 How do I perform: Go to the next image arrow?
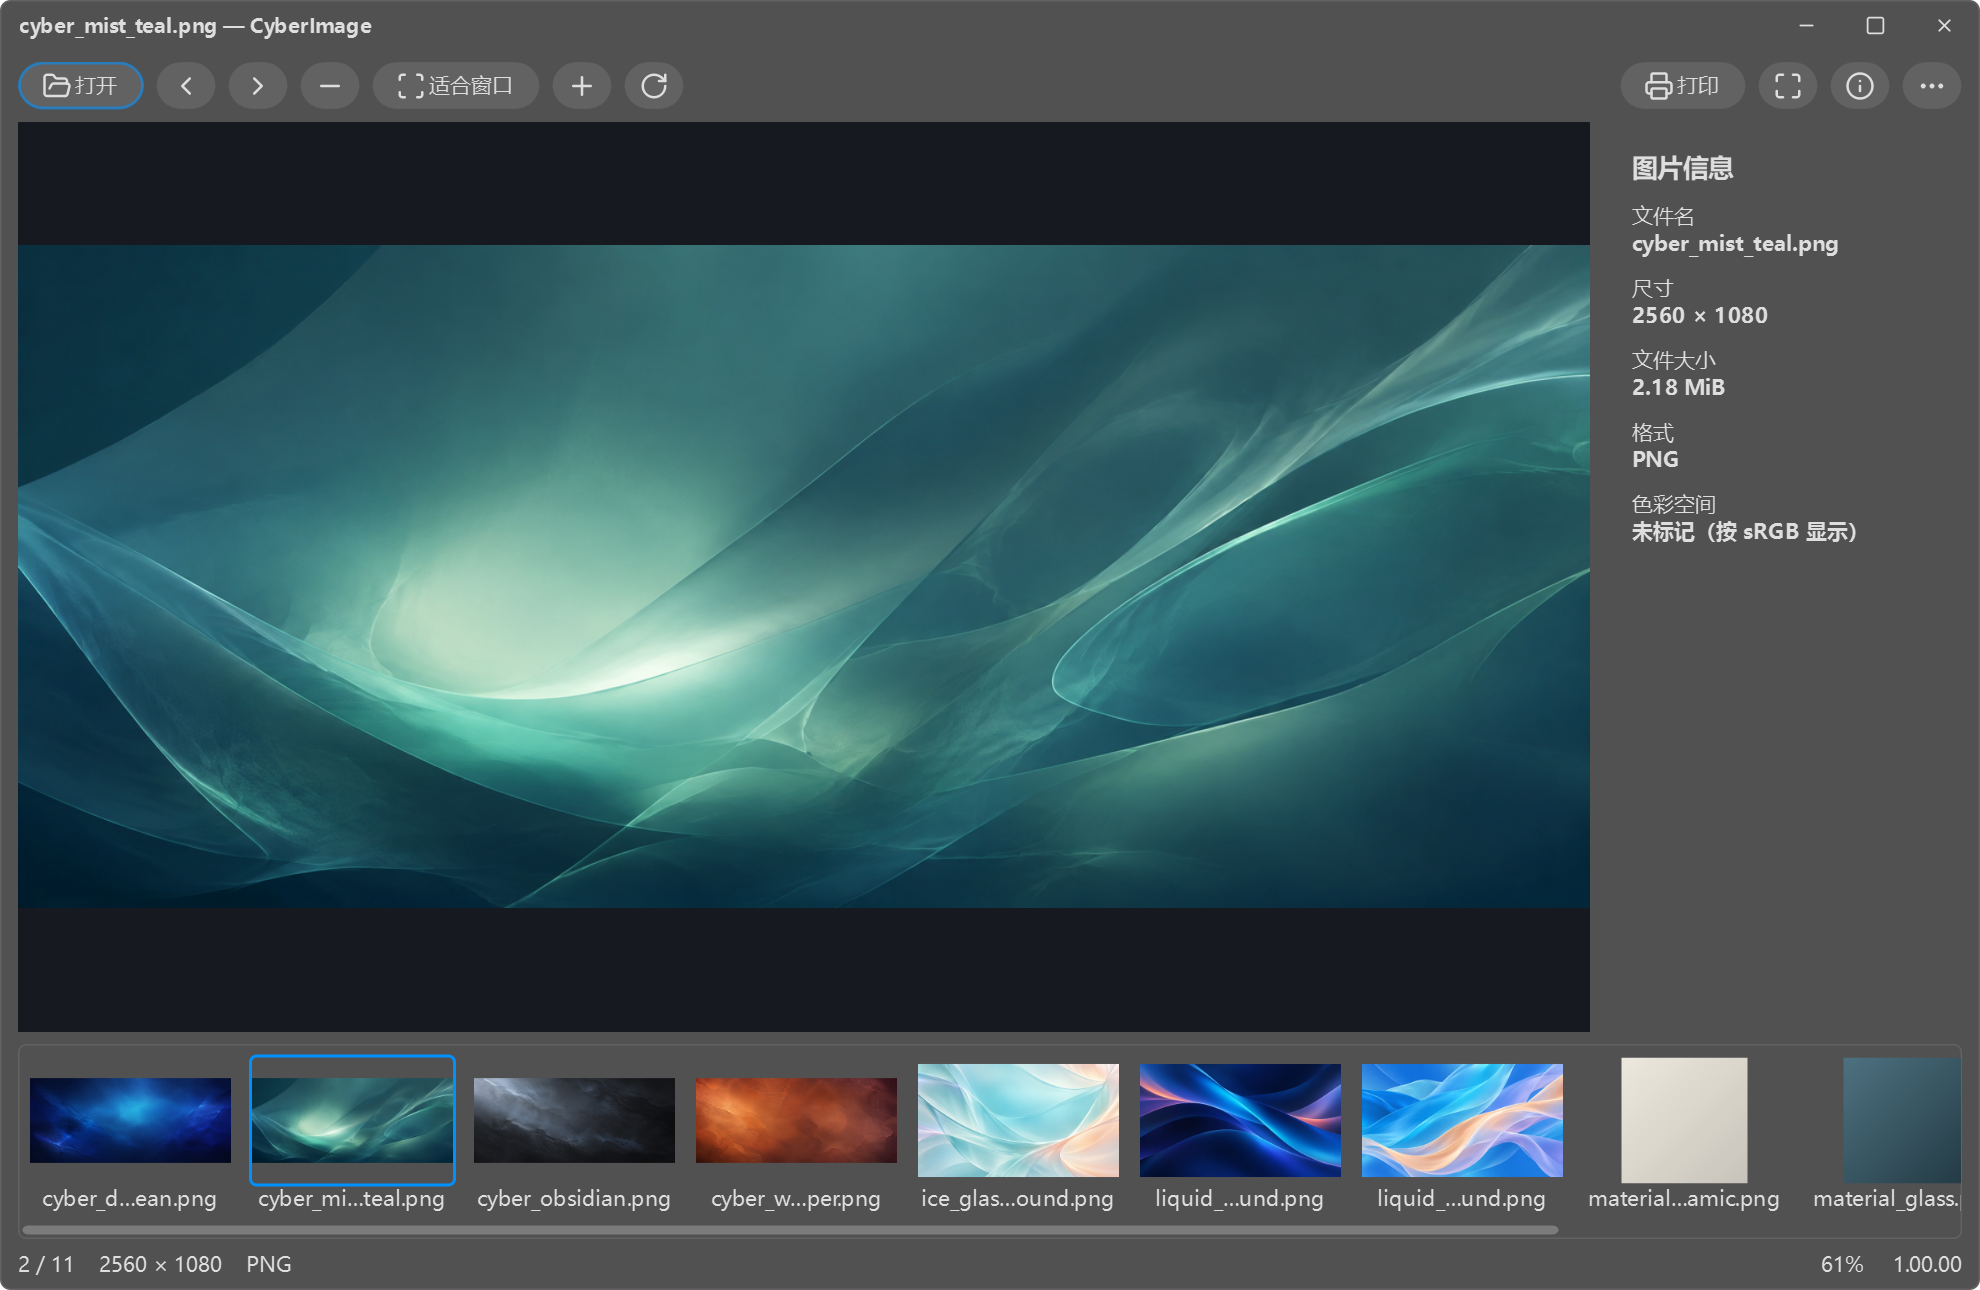pyautogui.click(x=258, y=86)
